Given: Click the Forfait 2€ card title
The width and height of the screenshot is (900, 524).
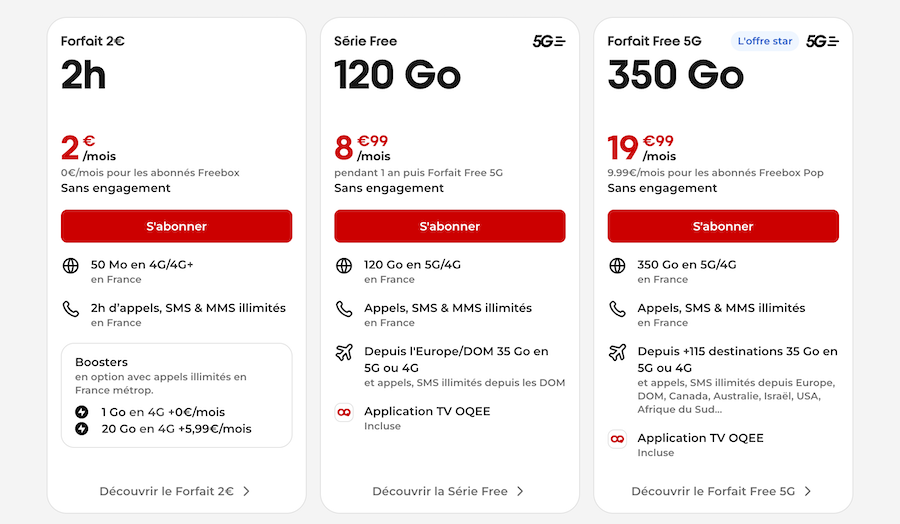Looking at the screenshot, I should tap(93, 41).
